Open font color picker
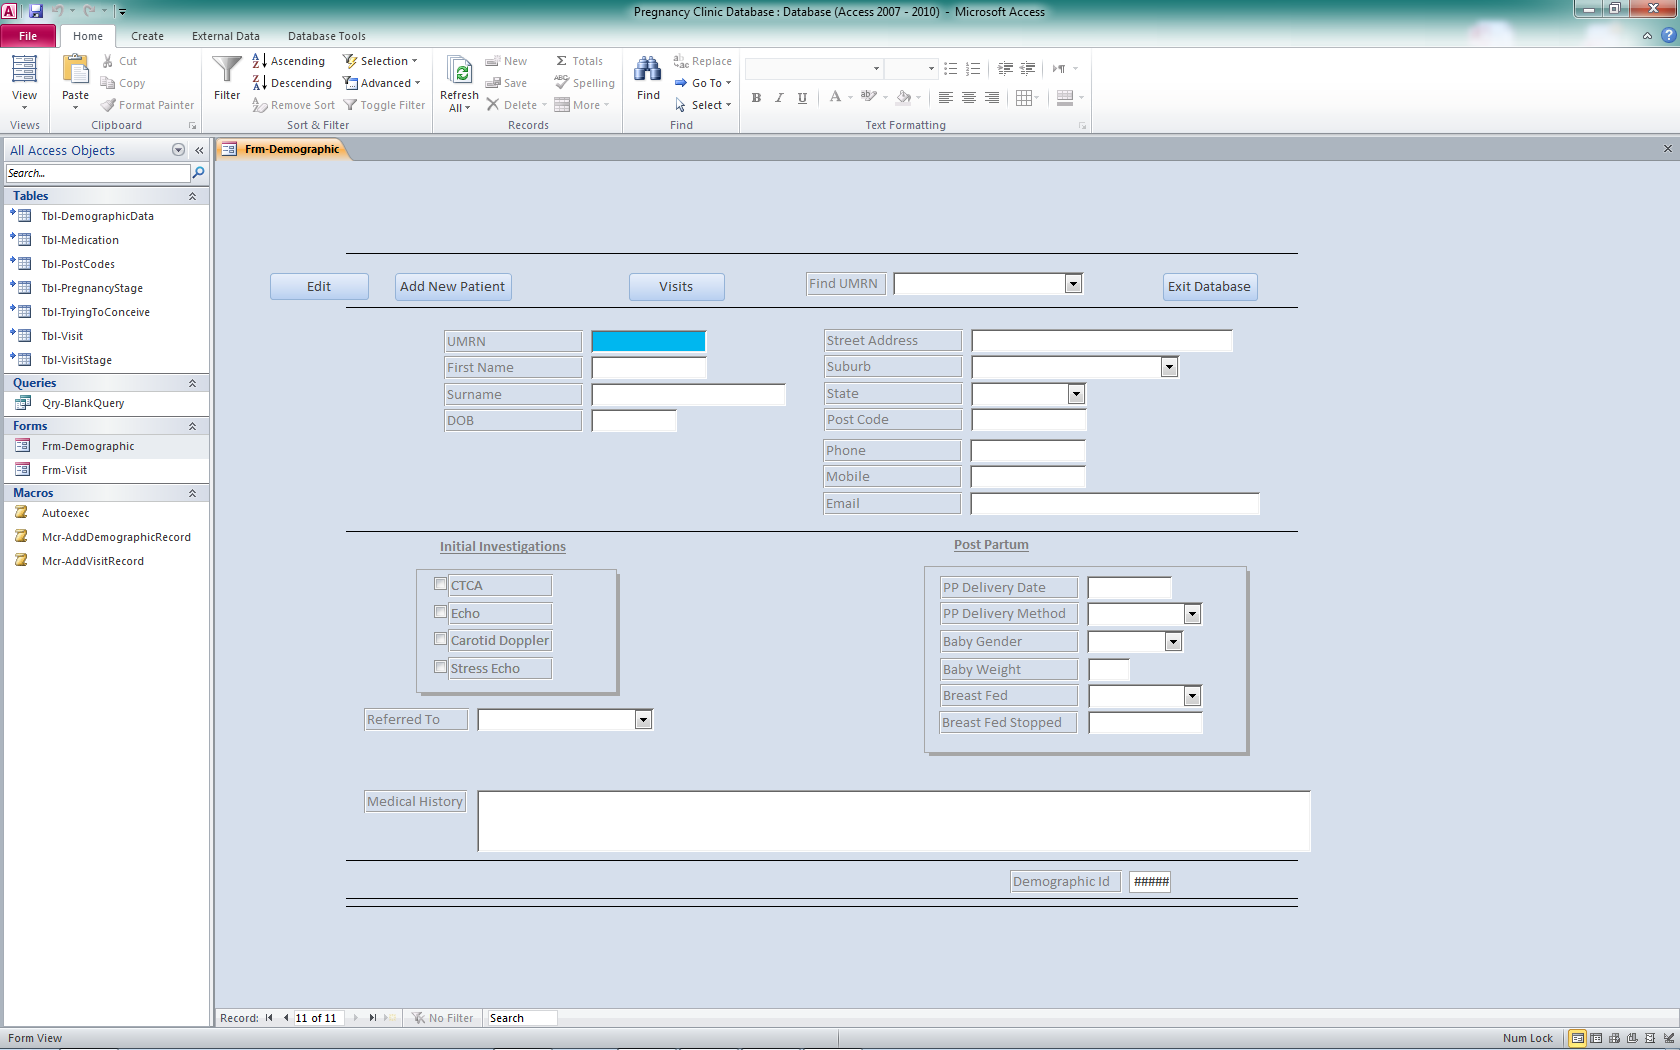The height and width of the screenshot is (1050, 1680). pyautogui.click(x=850, y=98)
